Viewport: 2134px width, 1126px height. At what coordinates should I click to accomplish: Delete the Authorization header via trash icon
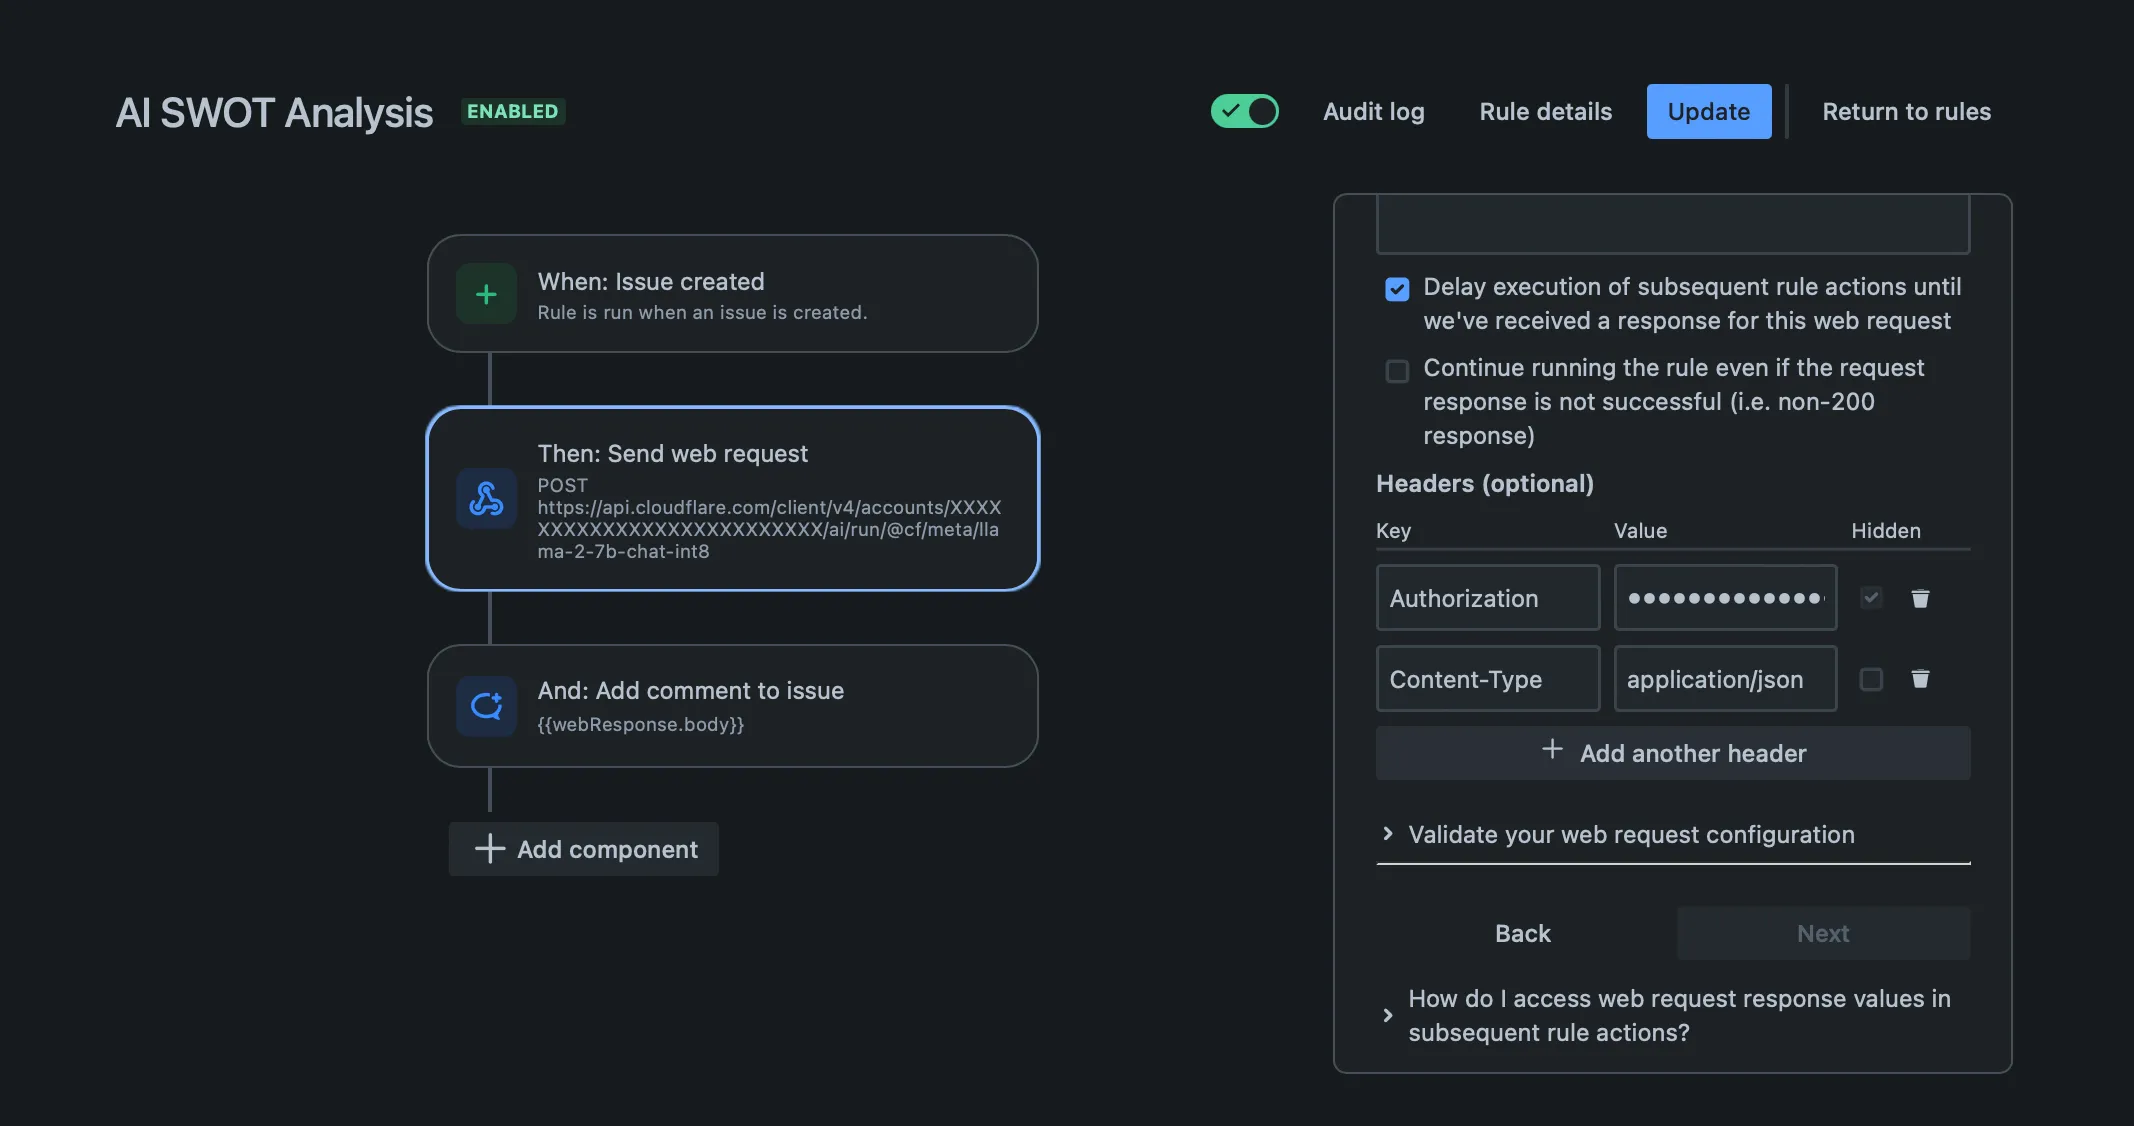tap(1920, 597)
